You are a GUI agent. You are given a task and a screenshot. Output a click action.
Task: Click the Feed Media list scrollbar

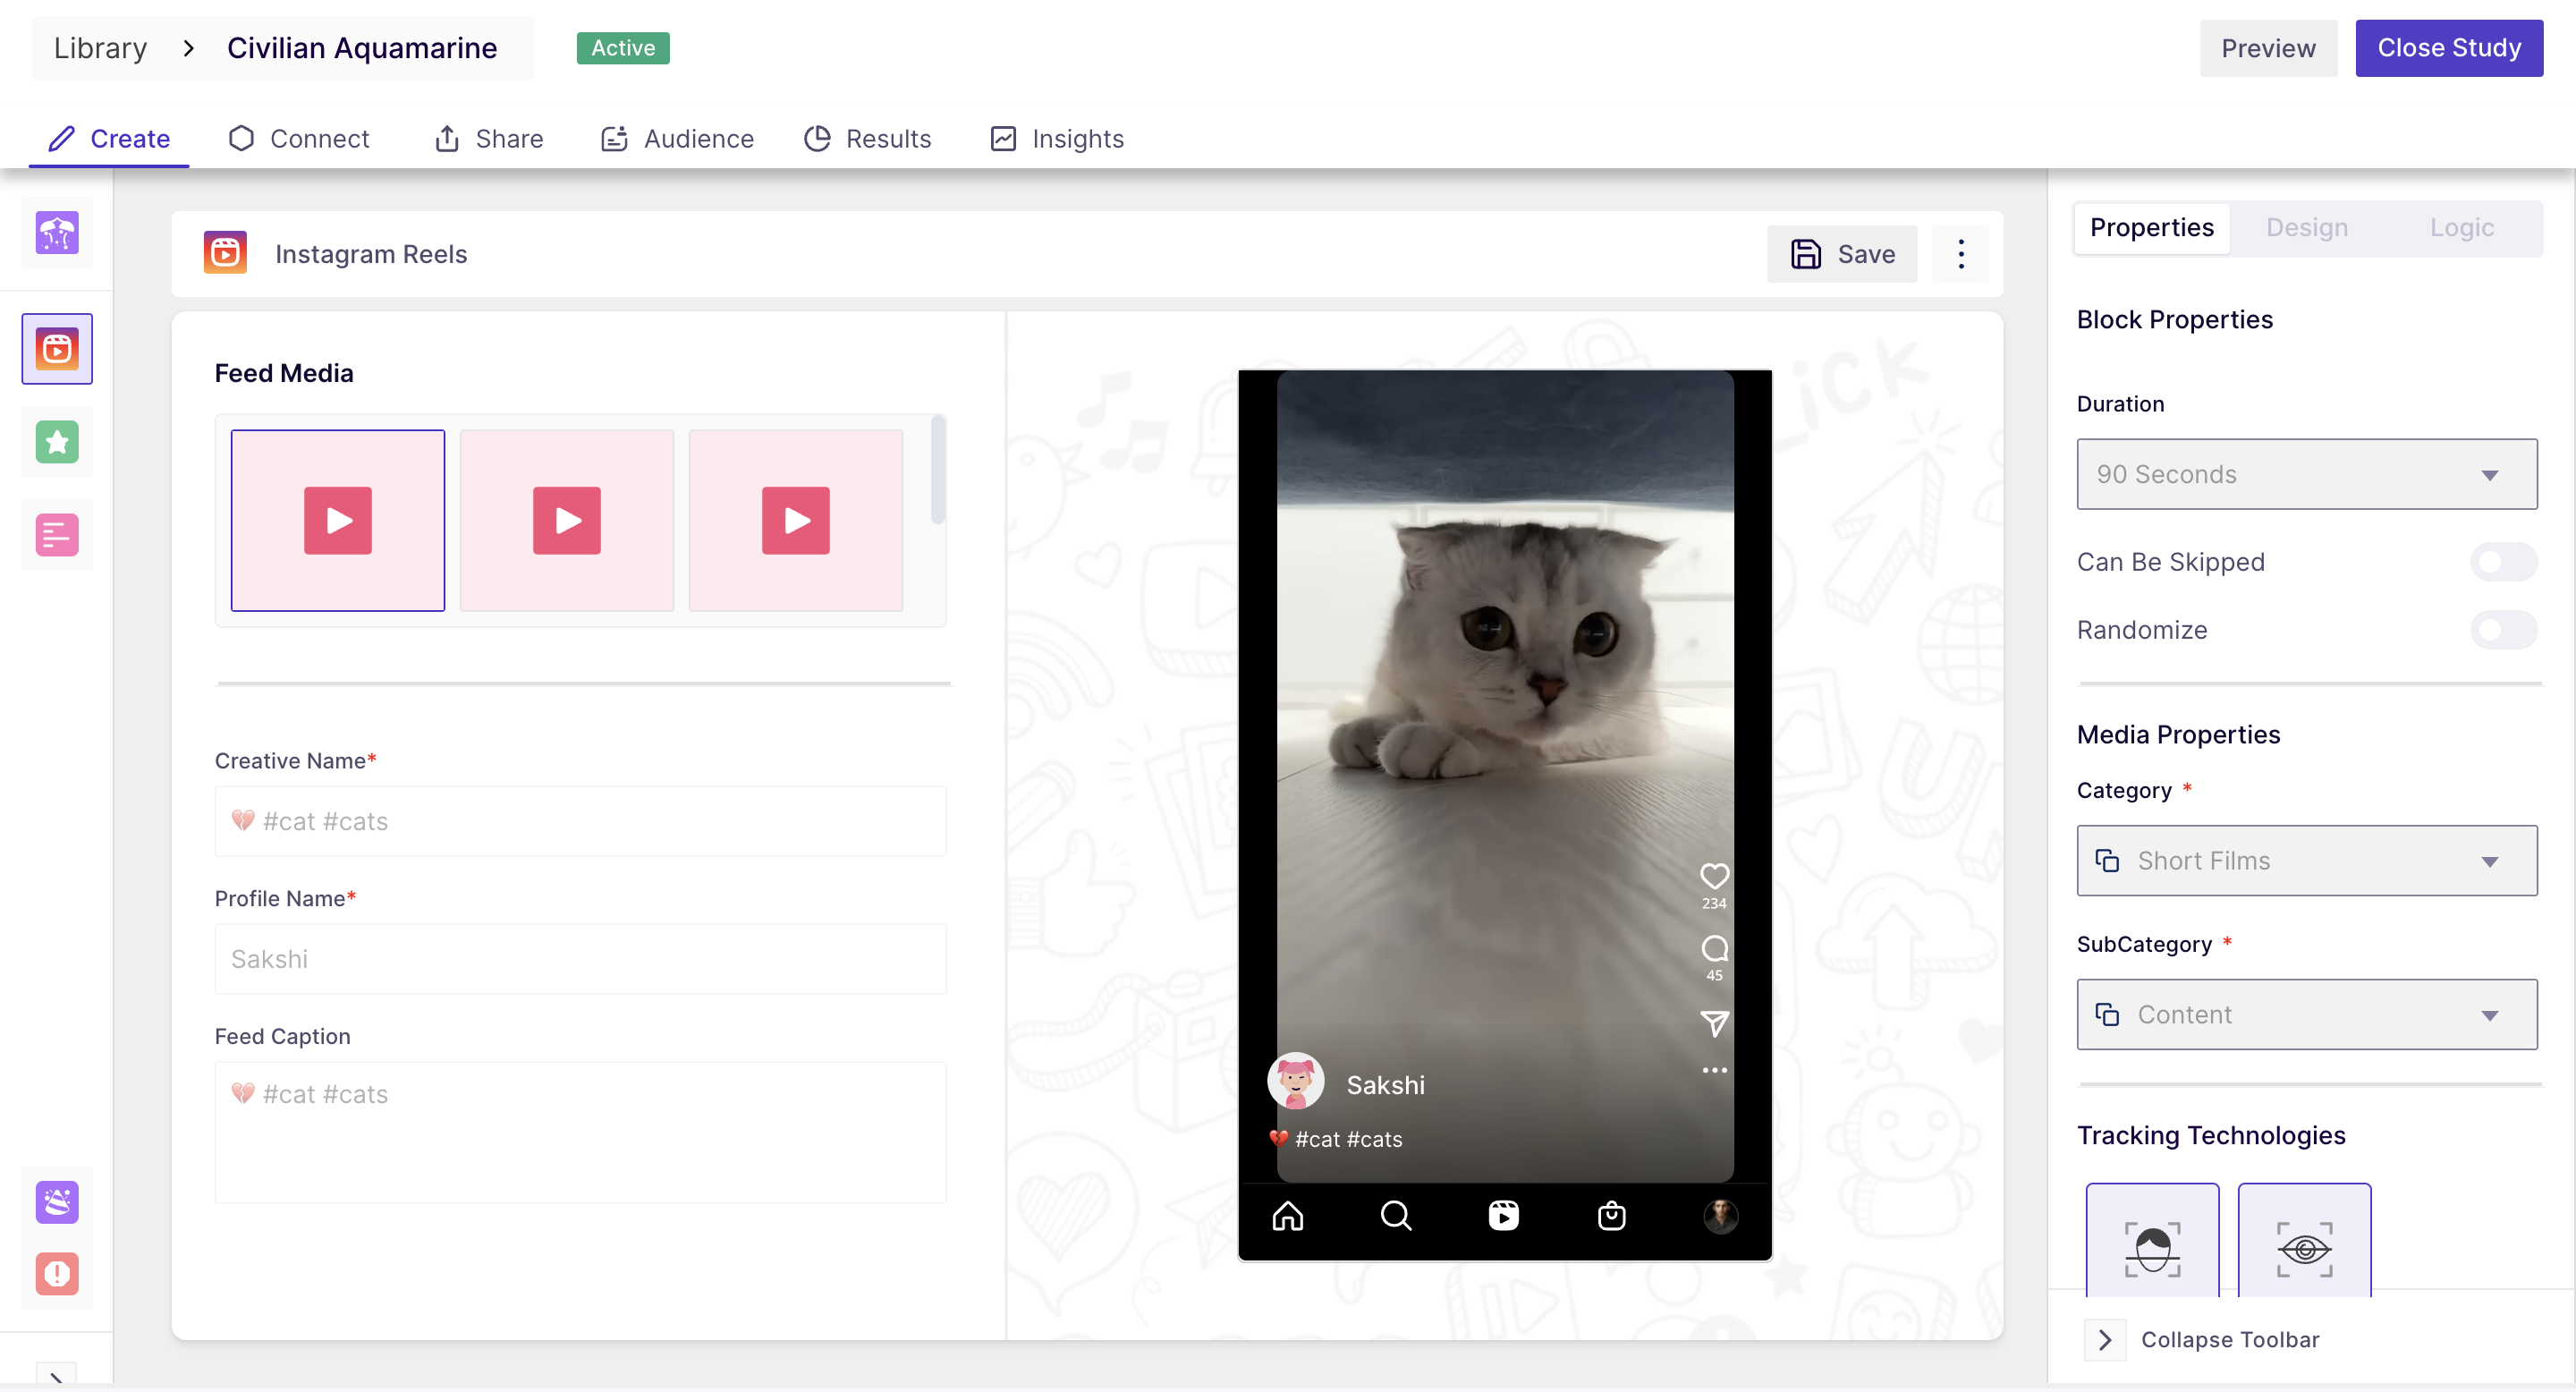(x=938, y=470)
